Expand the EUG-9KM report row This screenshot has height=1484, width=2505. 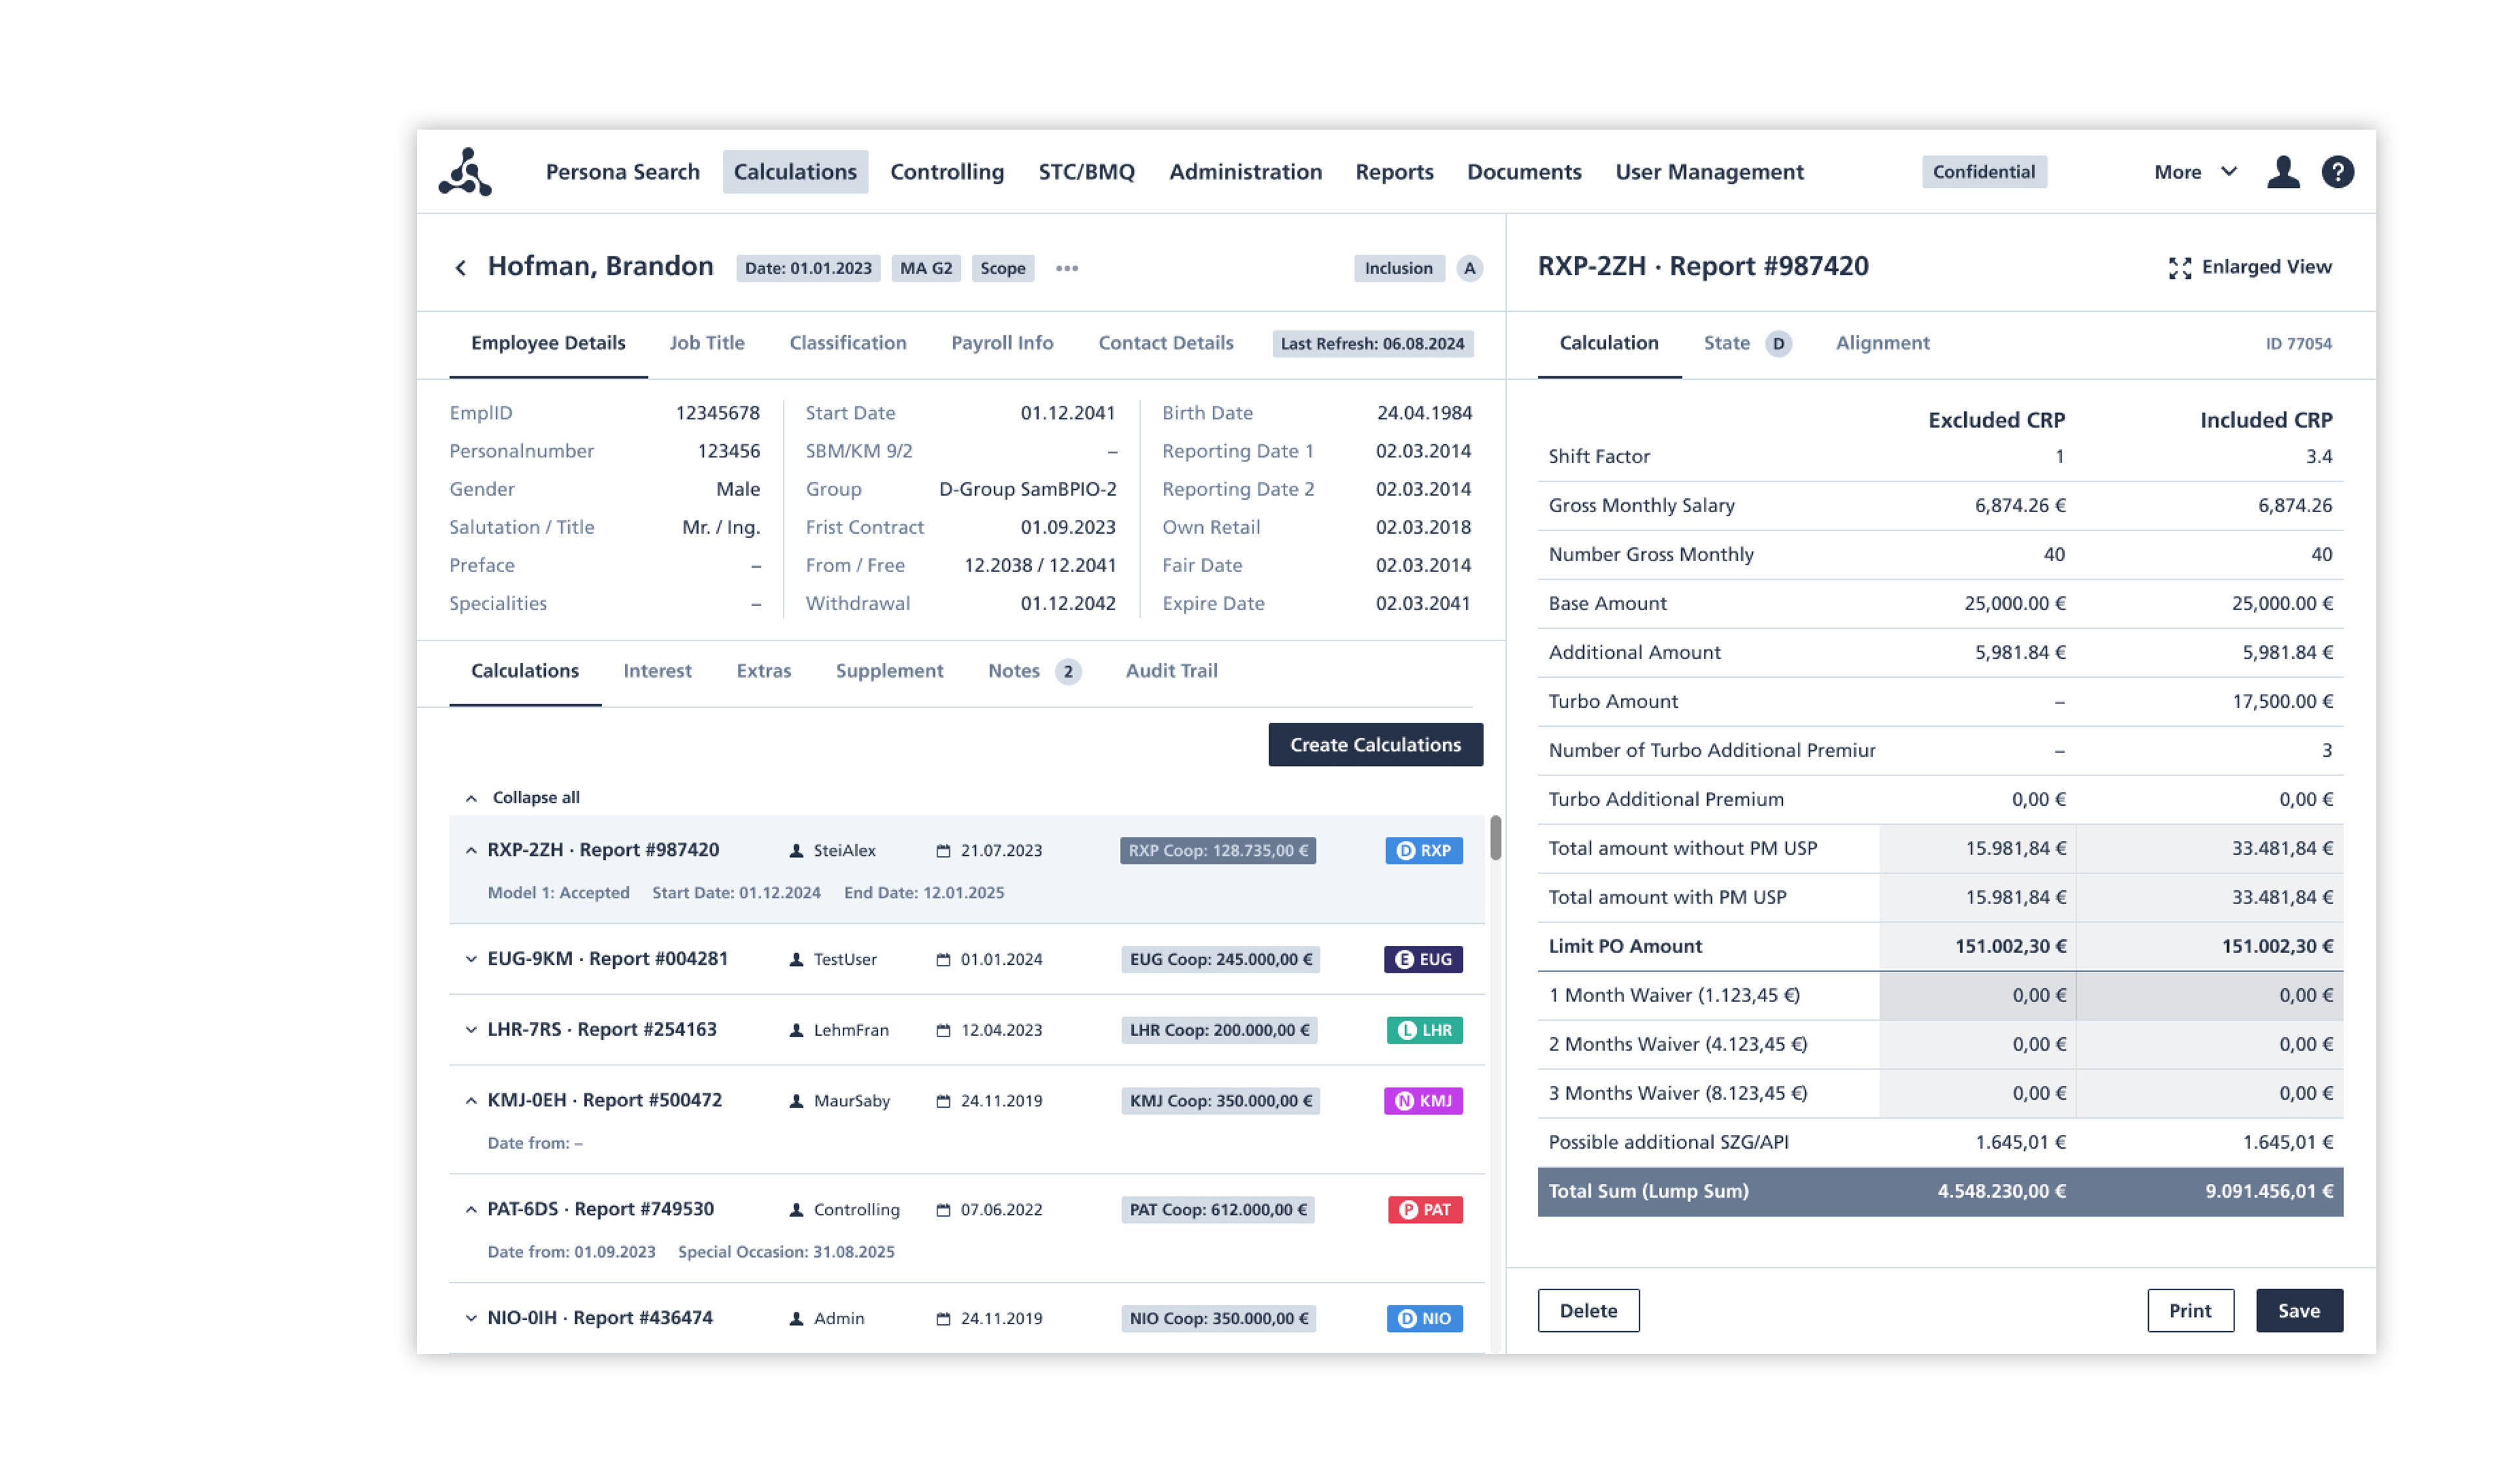click(x=471, y=959)
